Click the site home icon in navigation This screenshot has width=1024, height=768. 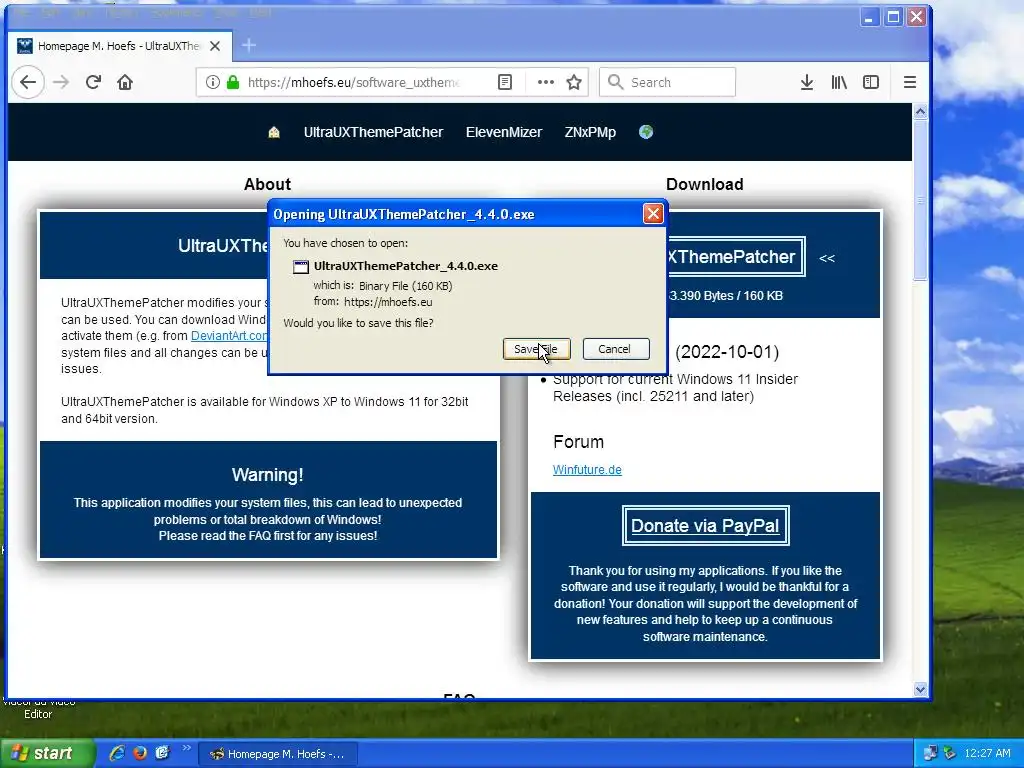274,133
